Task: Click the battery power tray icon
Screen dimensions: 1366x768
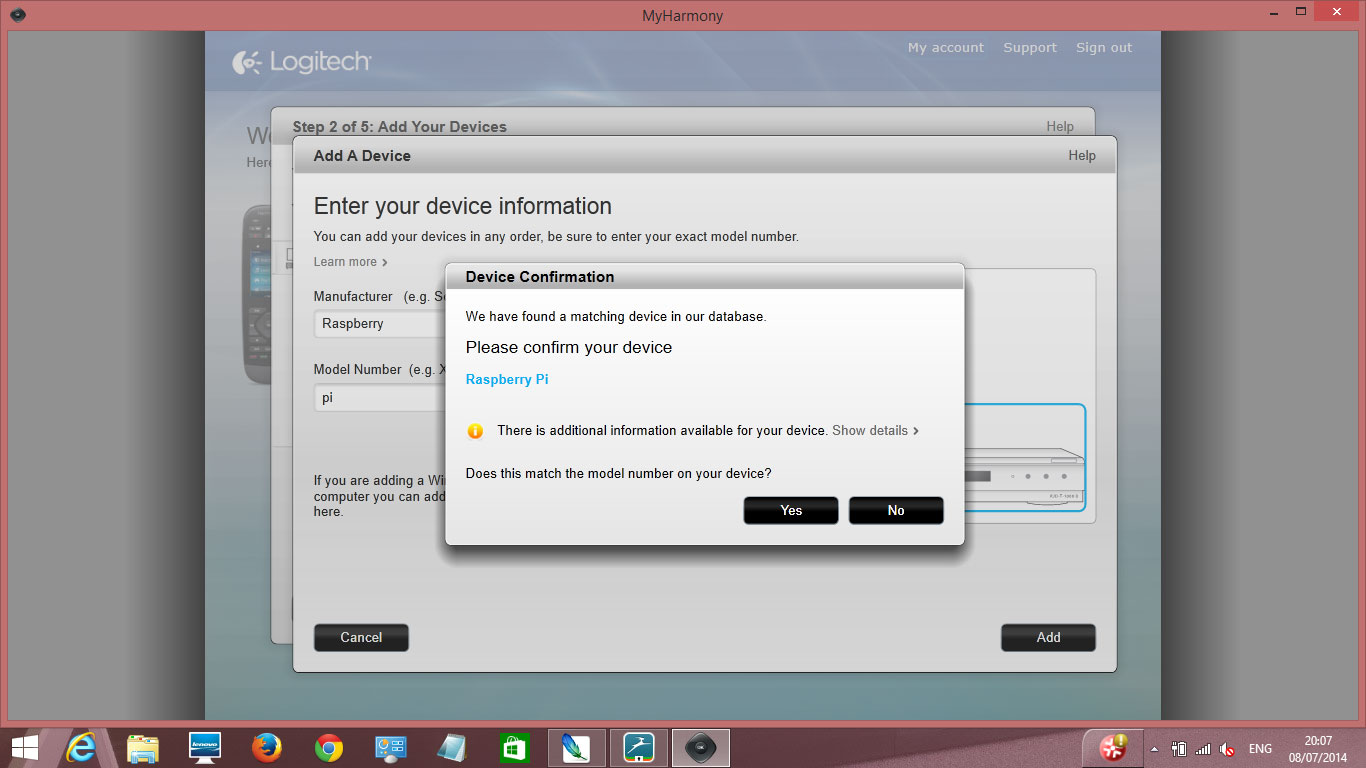Action: [x=1179, y=748]
